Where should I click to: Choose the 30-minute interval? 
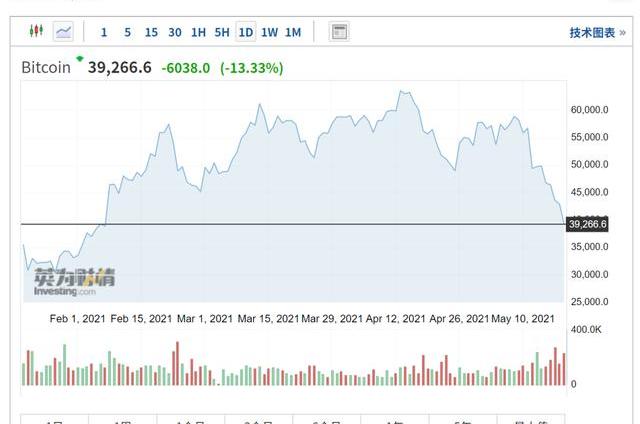(x=175, y=32)
